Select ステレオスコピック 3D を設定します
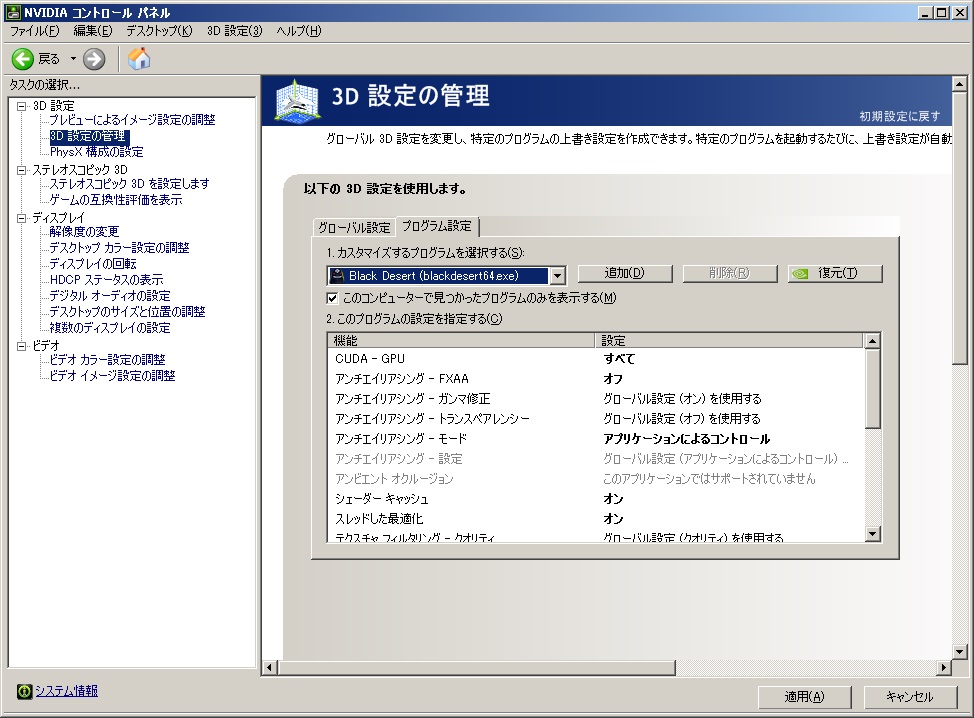 click(x=129, y=184)
